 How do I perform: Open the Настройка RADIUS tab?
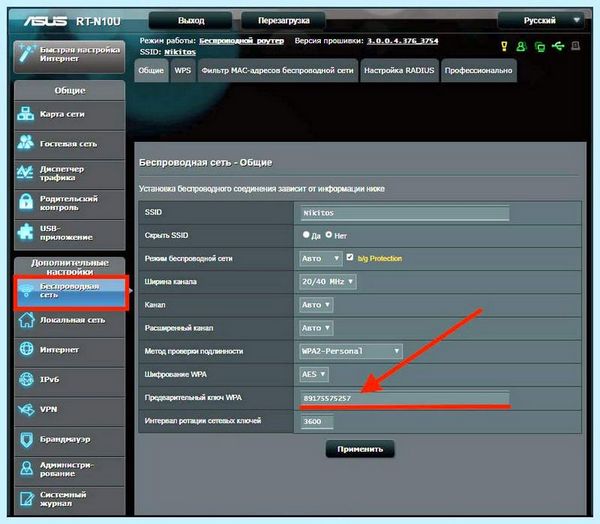tap(399, 70)
